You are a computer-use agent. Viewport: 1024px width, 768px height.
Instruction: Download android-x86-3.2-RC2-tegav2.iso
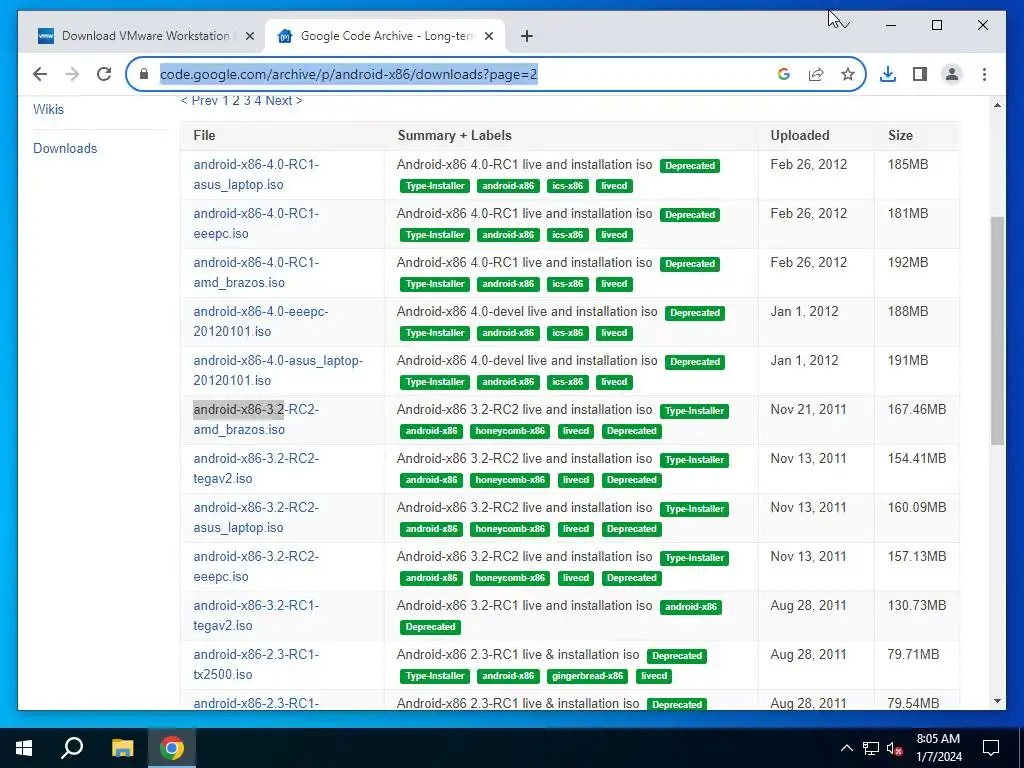coord(256,468)
